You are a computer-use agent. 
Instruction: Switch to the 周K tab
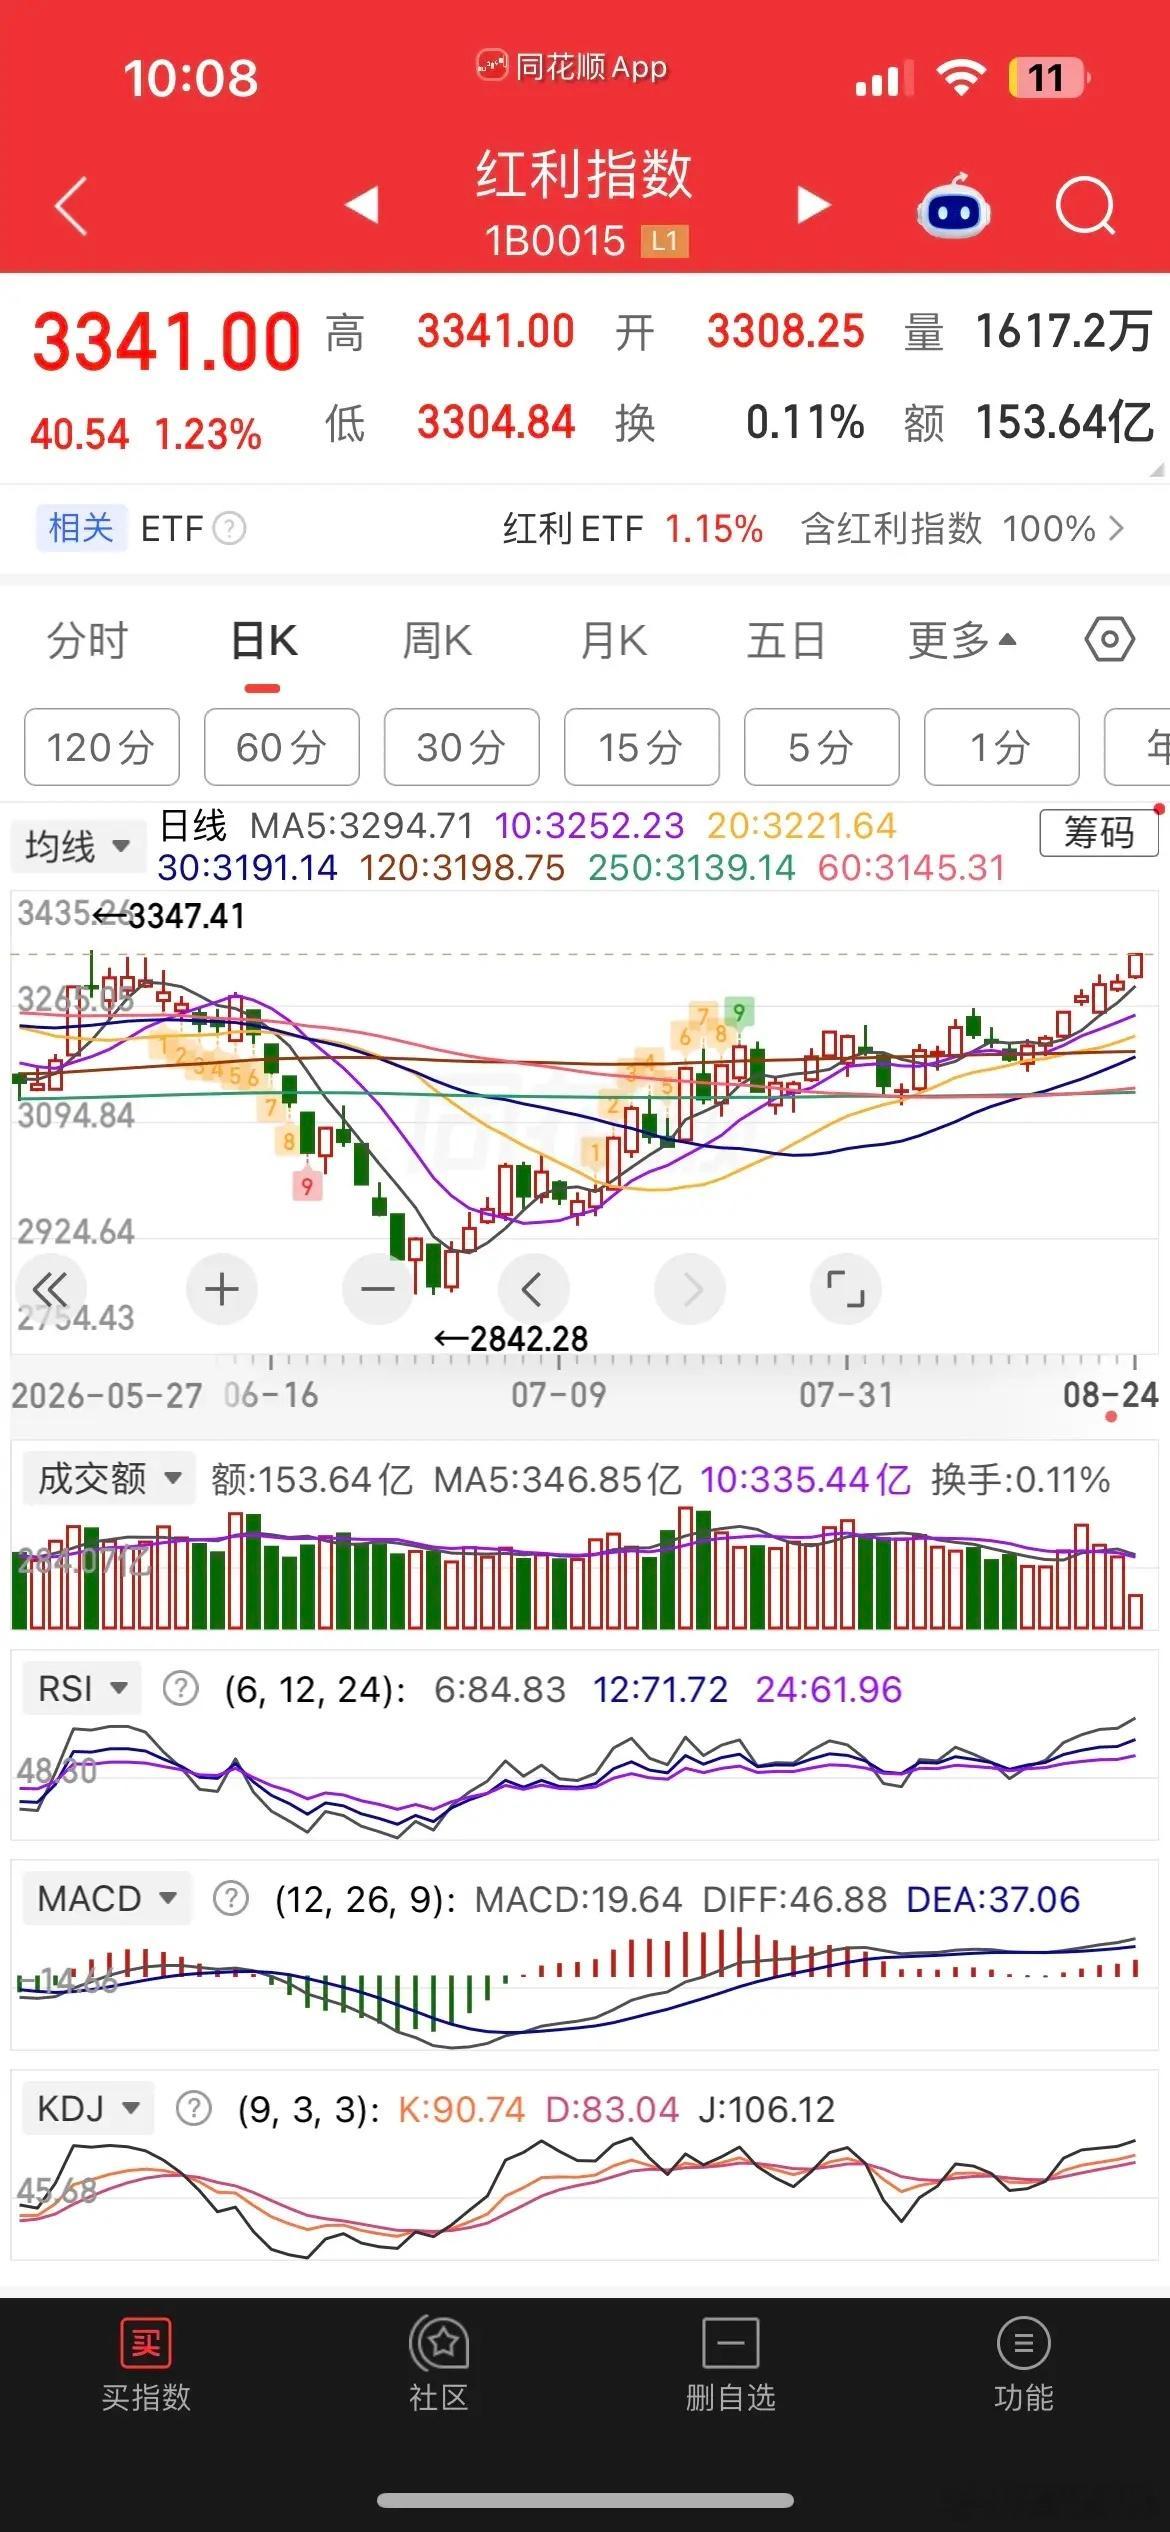click(437, 640)
